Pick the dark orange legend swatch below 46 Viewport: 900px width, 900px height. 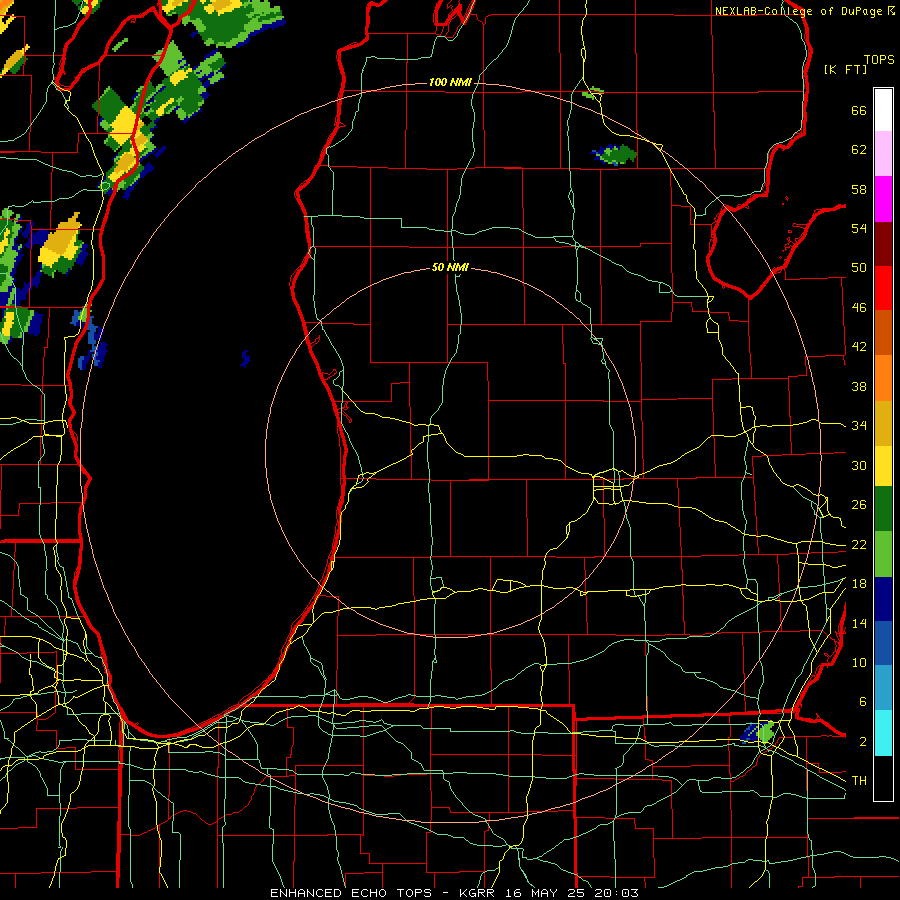tap(883, 332)
